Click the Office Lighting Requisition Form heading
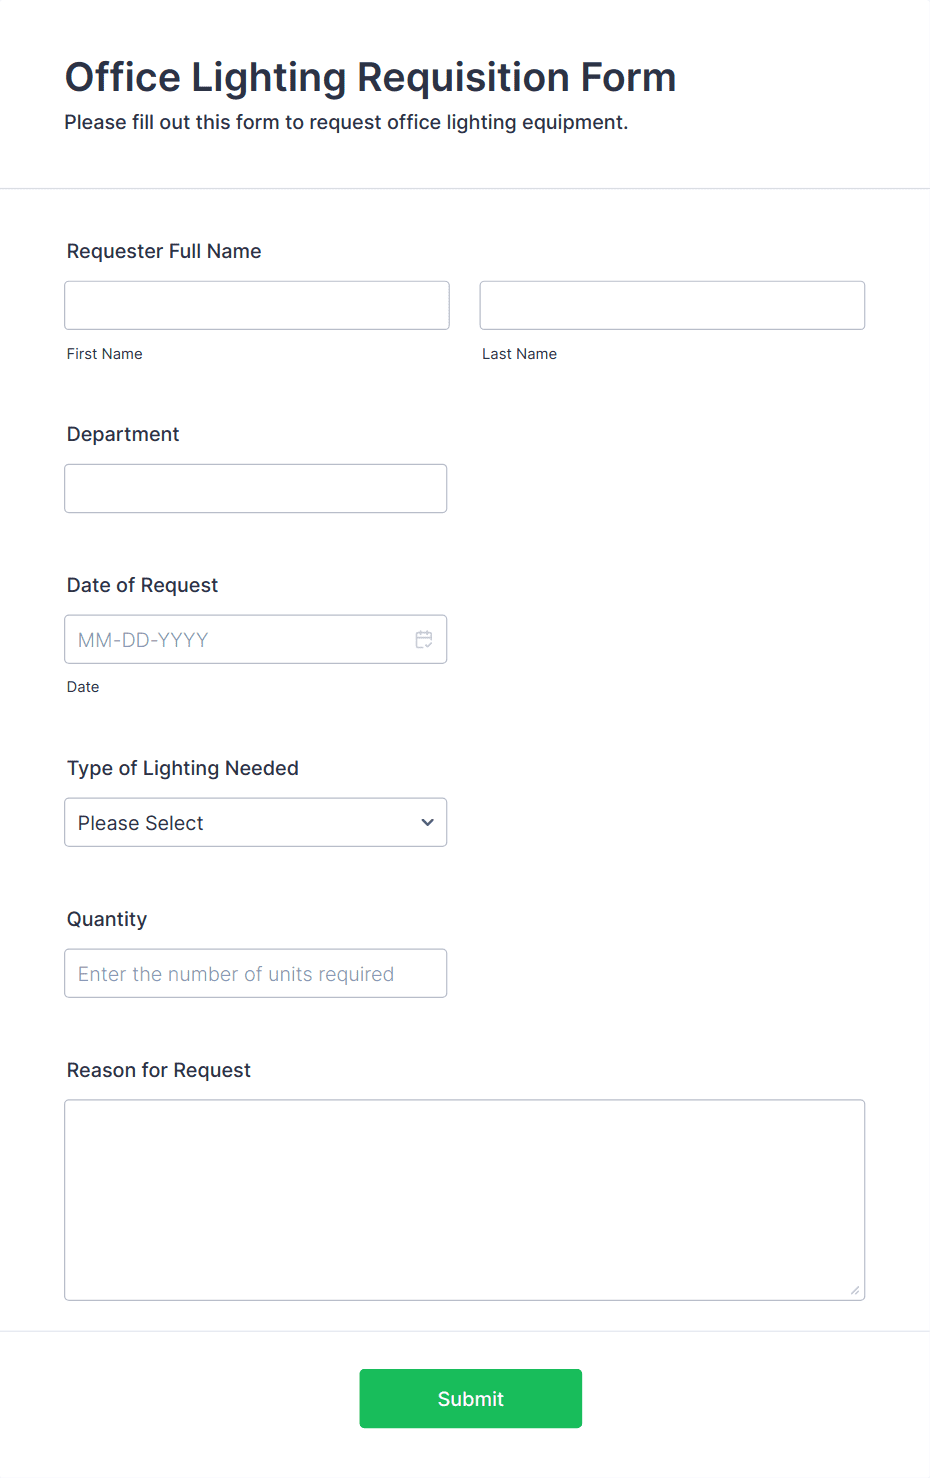Image resolution: width=930 pixels, height=1478 pixels. tap(371, 77)
